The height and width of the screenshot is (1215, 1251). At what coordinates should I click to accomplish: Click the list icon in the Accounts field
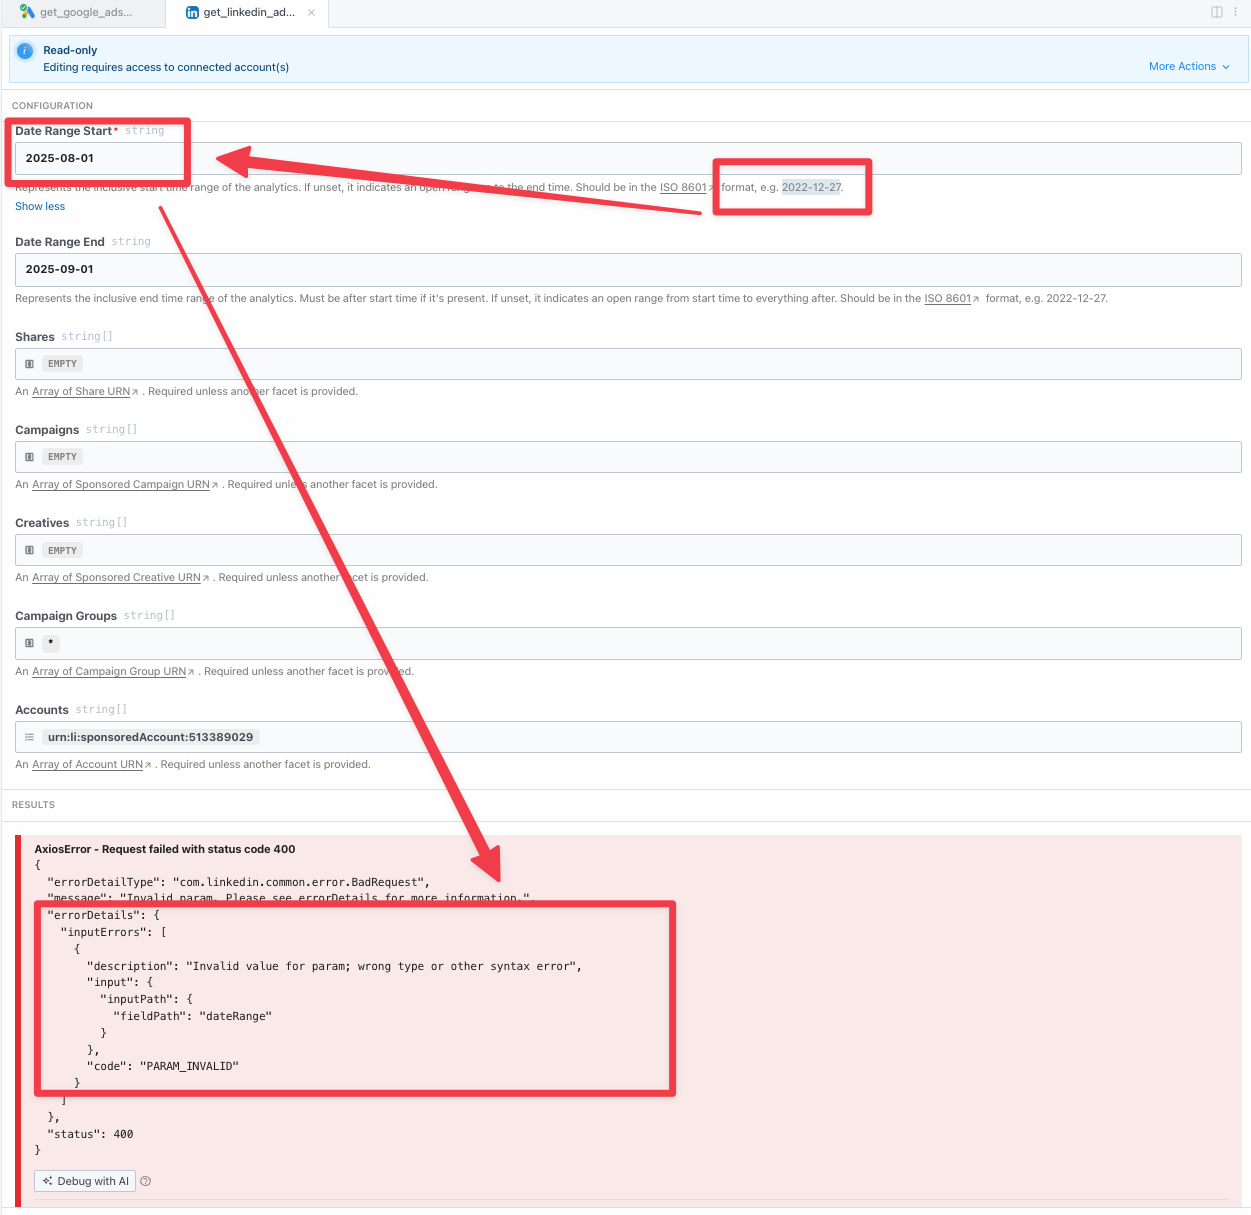(30, 738)
